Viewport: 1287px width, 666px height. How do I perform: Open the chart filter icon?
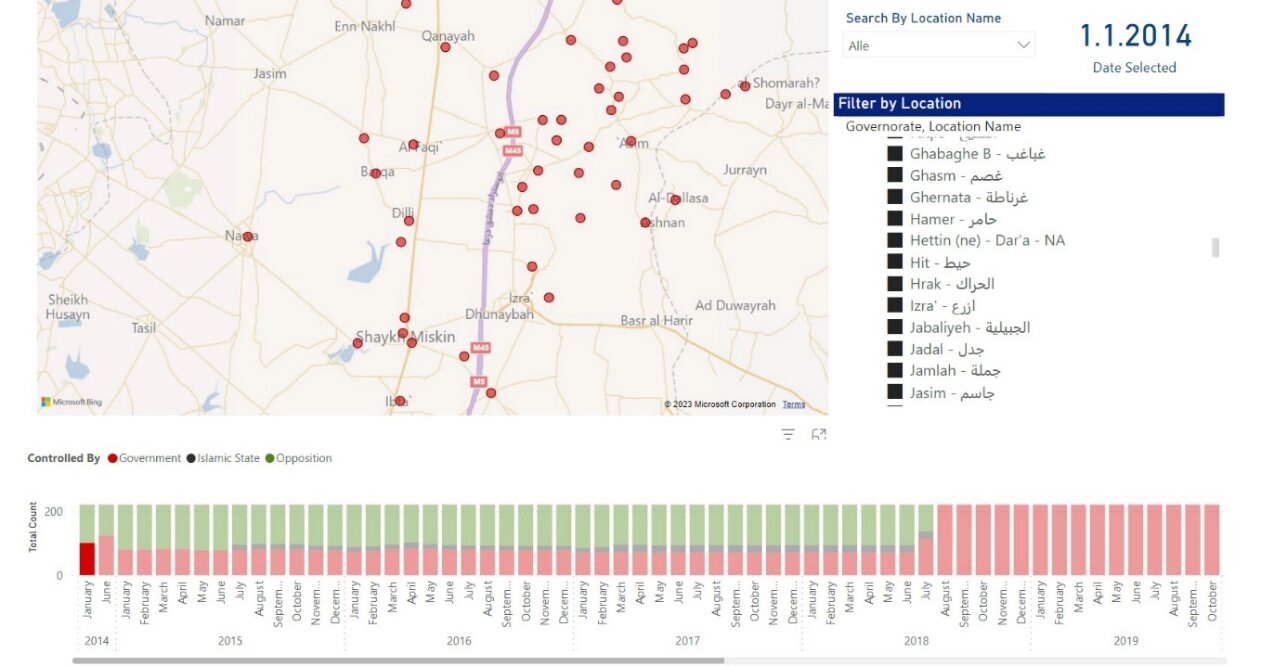point(788,434)
